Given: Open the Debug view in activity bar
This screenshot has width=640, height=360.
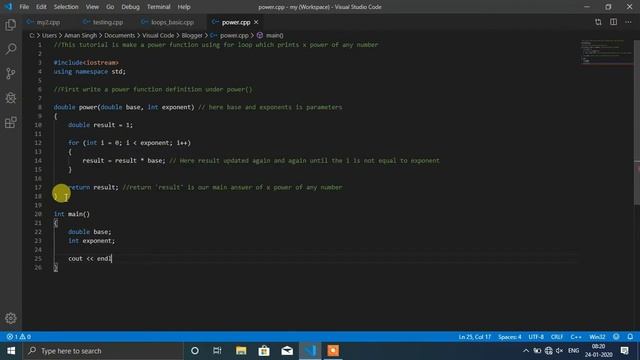Looking at the screenshot, I should click(x=11, y=98).
